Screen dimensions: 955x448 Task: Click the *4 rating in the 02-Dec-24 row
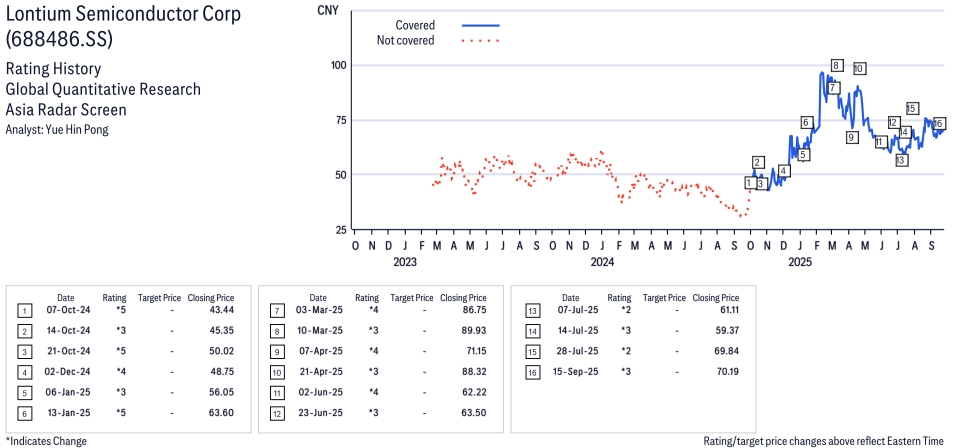coord(121,371)
